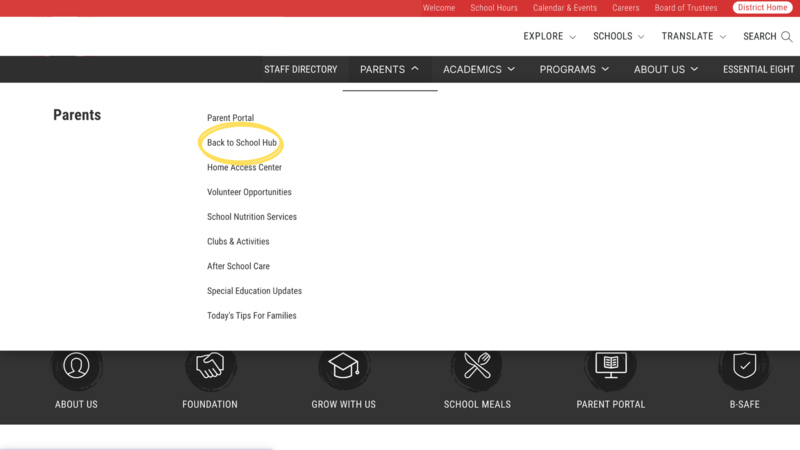
Task: Collapse the Parents menu
Action: 389,70
